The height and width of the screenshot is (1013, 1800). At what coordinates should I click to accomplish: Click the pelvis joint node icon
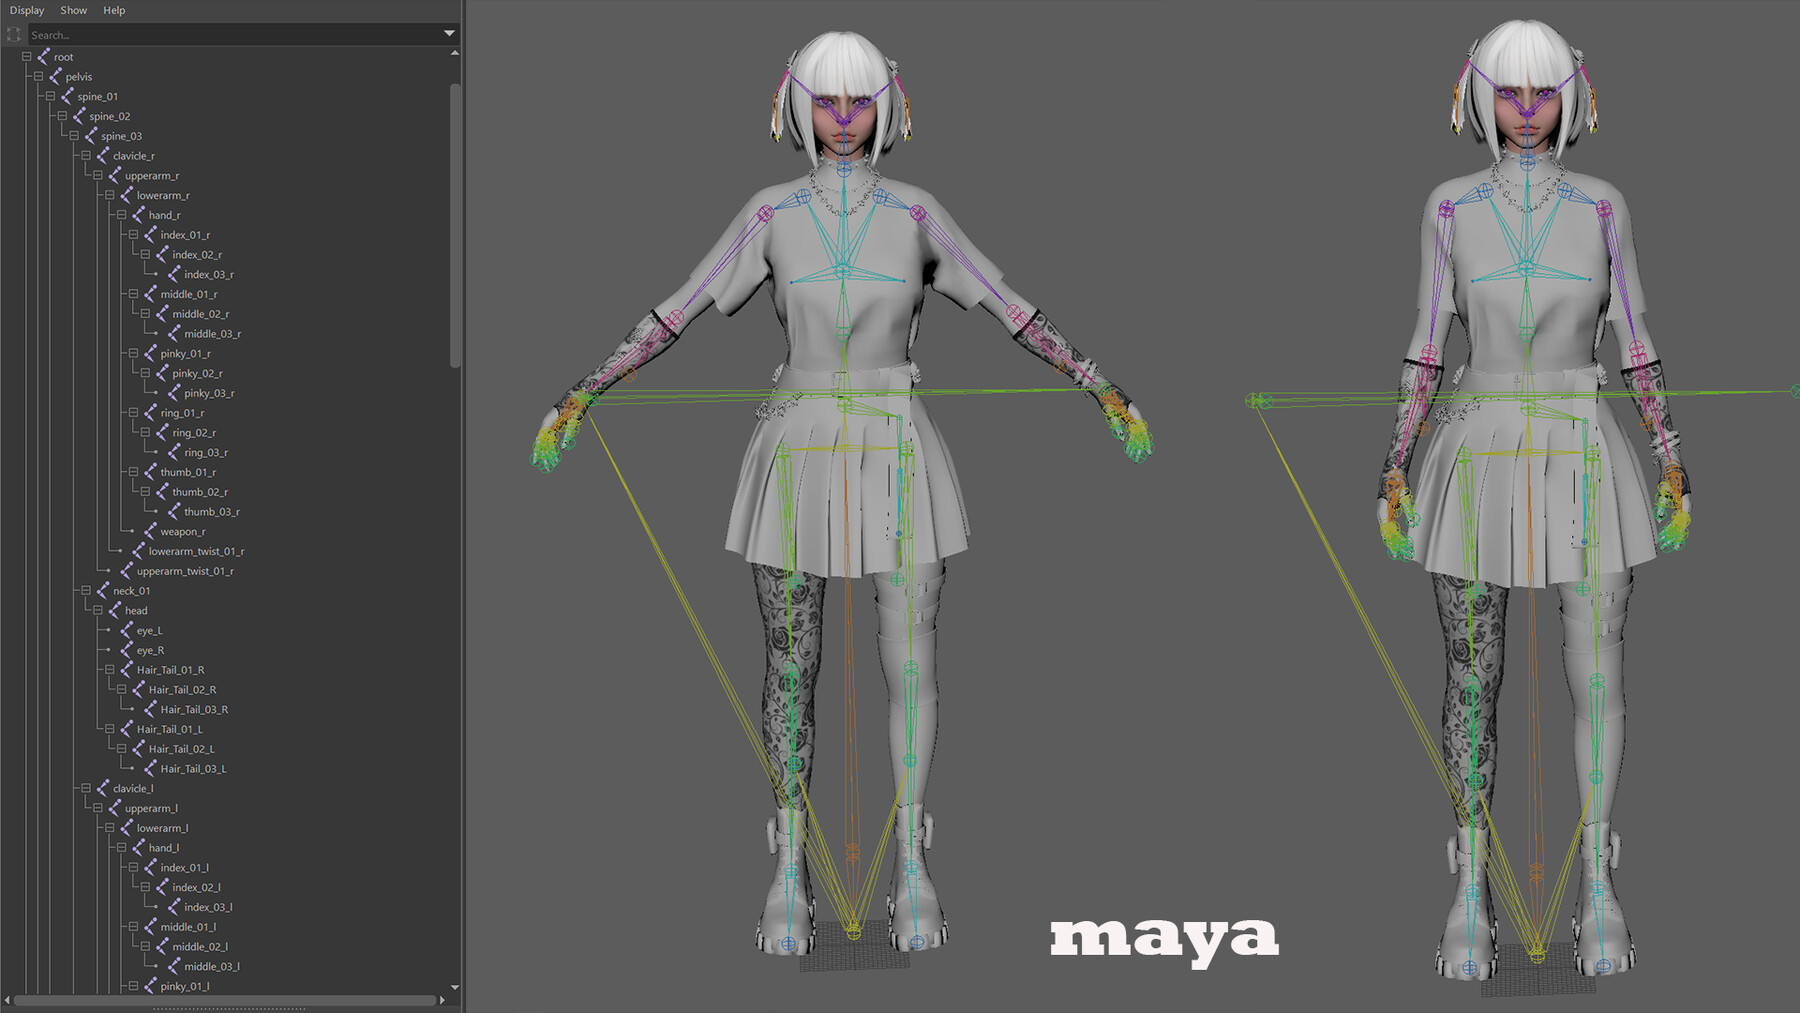[56, 76]
